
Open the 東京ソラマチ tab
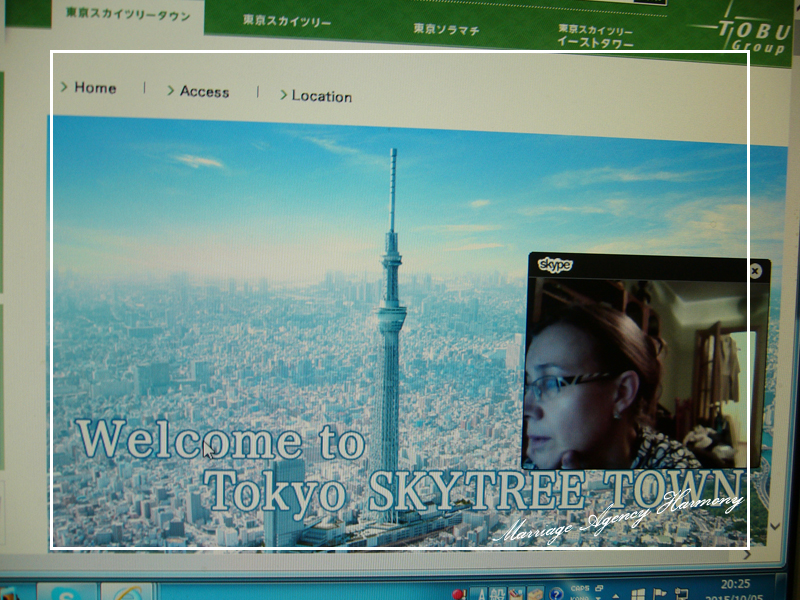coord(446,29)
